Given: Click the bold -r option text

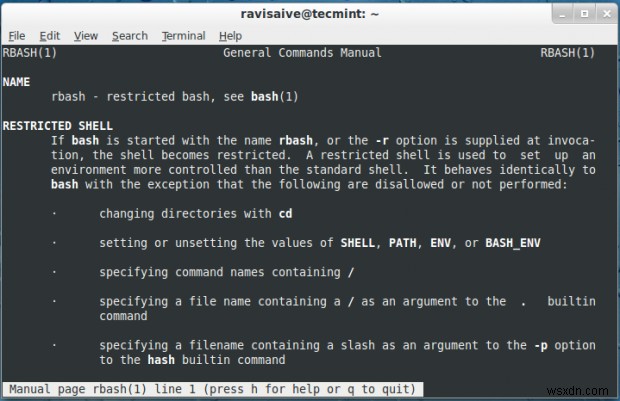Looking at the screenshot, I should 382,140.
